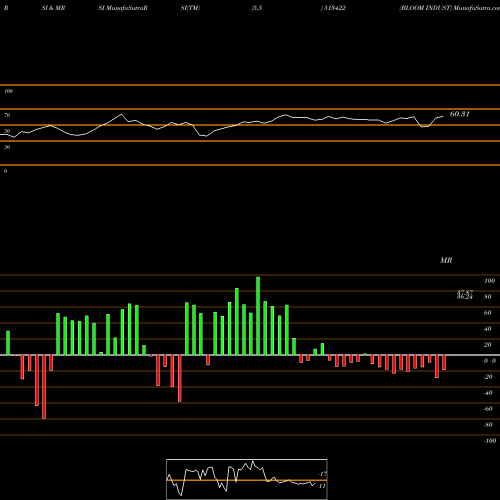Click the MR panel label

[x=446, y=260]
